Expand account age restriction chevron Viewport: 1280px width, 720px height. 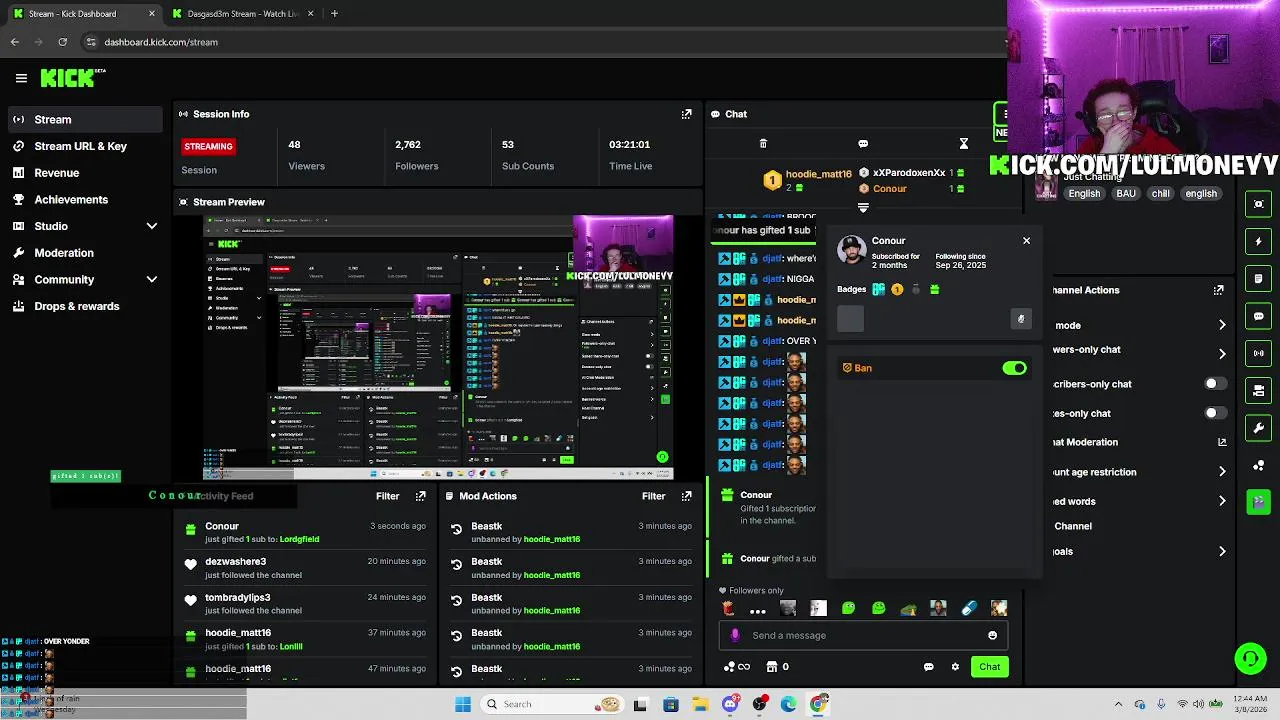[x=1222, y=472]
